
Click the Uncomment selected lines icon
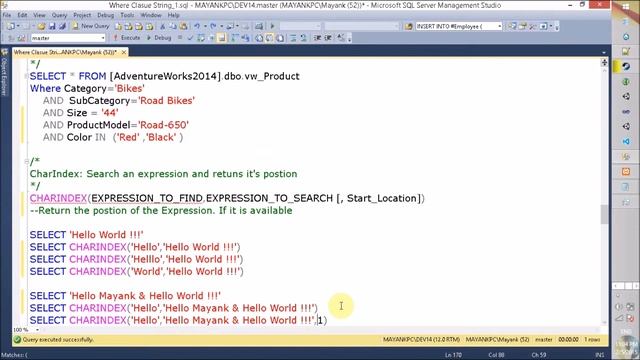(303, 38)
